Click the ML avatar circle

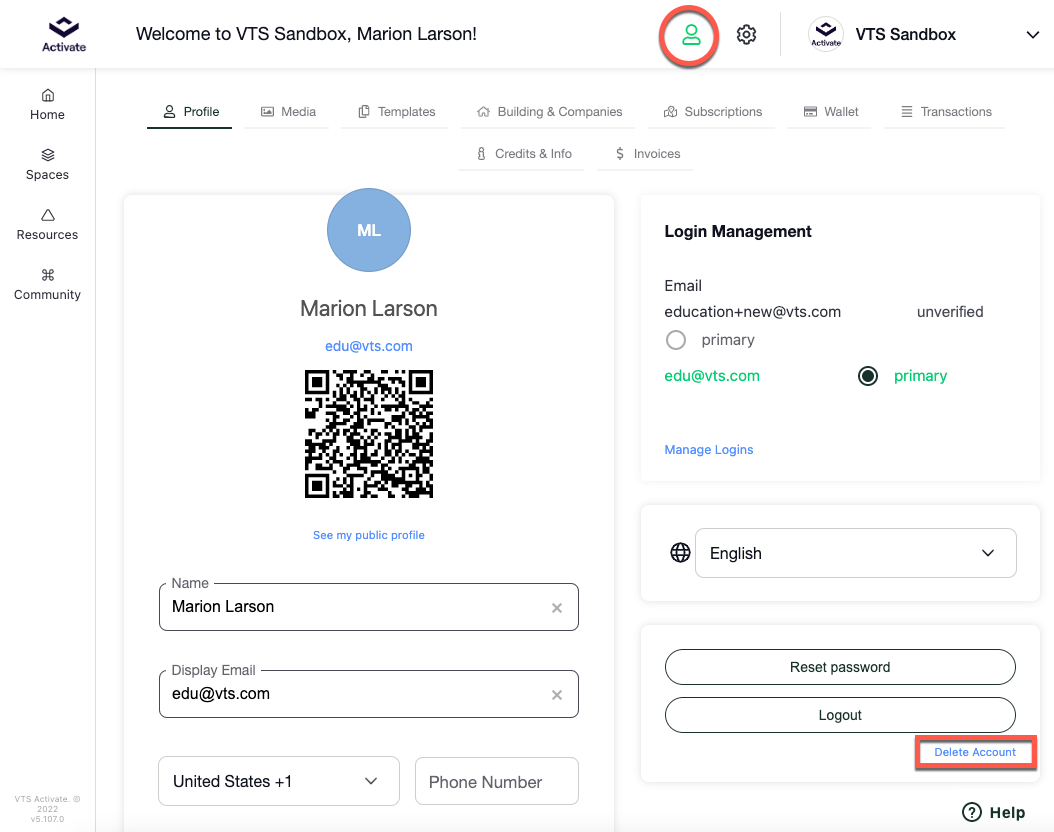(369, 230)
